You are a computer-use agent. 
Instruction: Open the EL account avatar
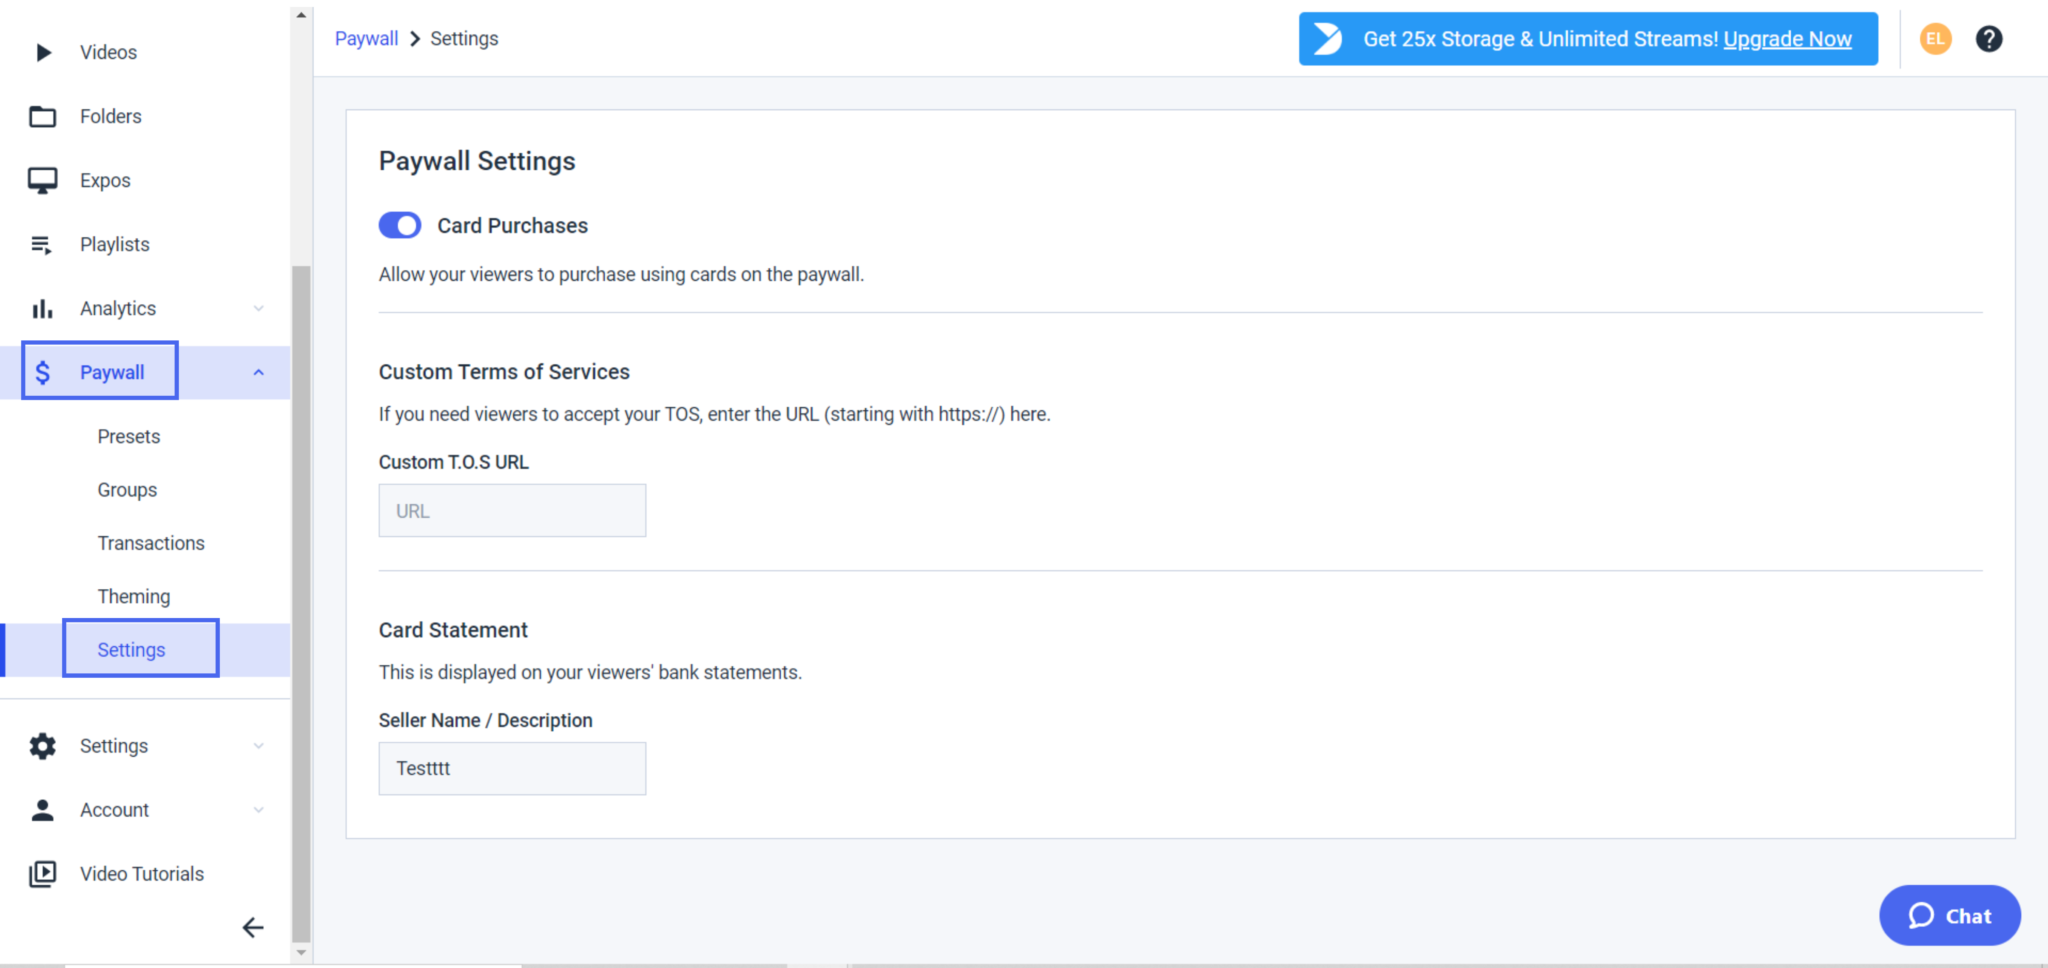[1935, 38]
